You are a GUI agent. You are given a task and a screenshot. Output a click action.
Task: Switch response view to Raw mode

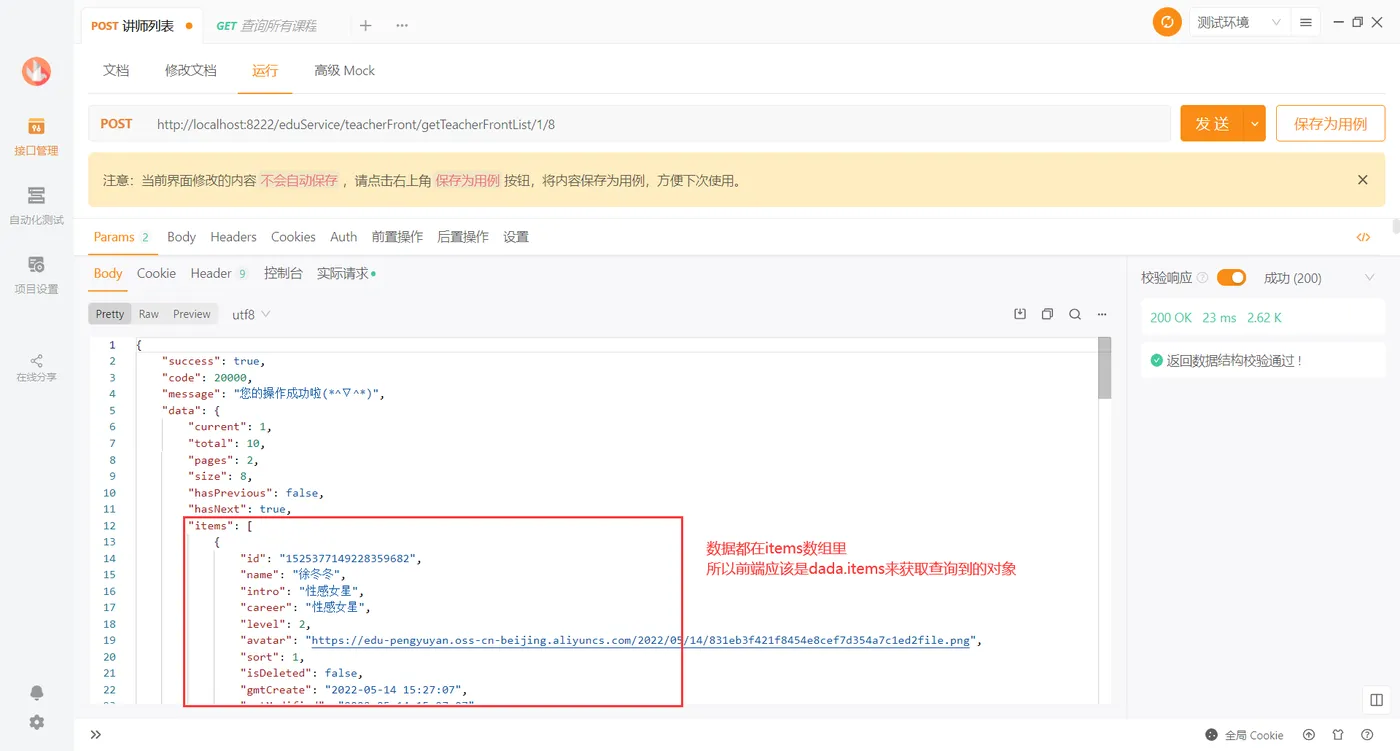pyautogui.click(x=148, y=313)
